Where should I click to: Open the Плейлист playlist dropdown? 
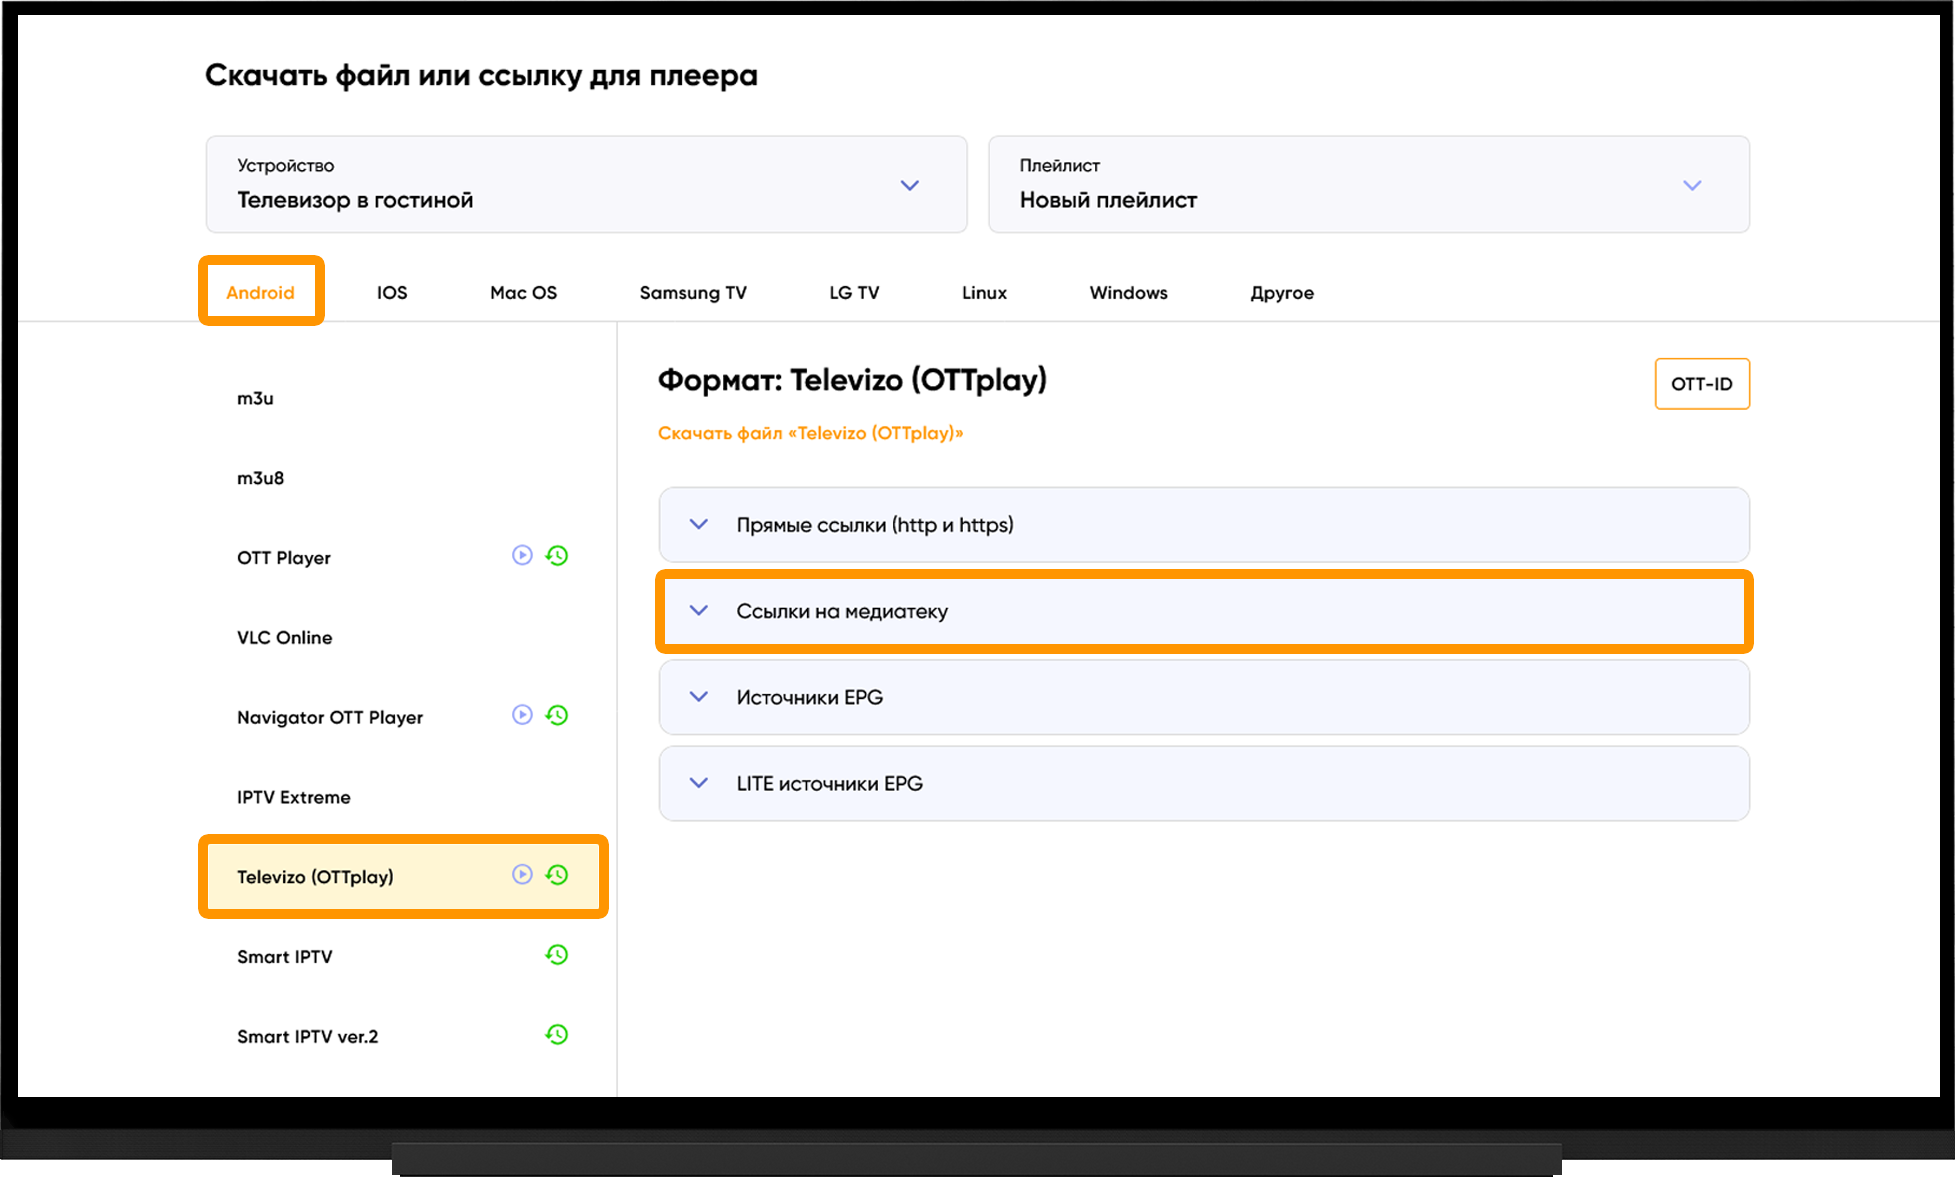(x=1369, y=185)
